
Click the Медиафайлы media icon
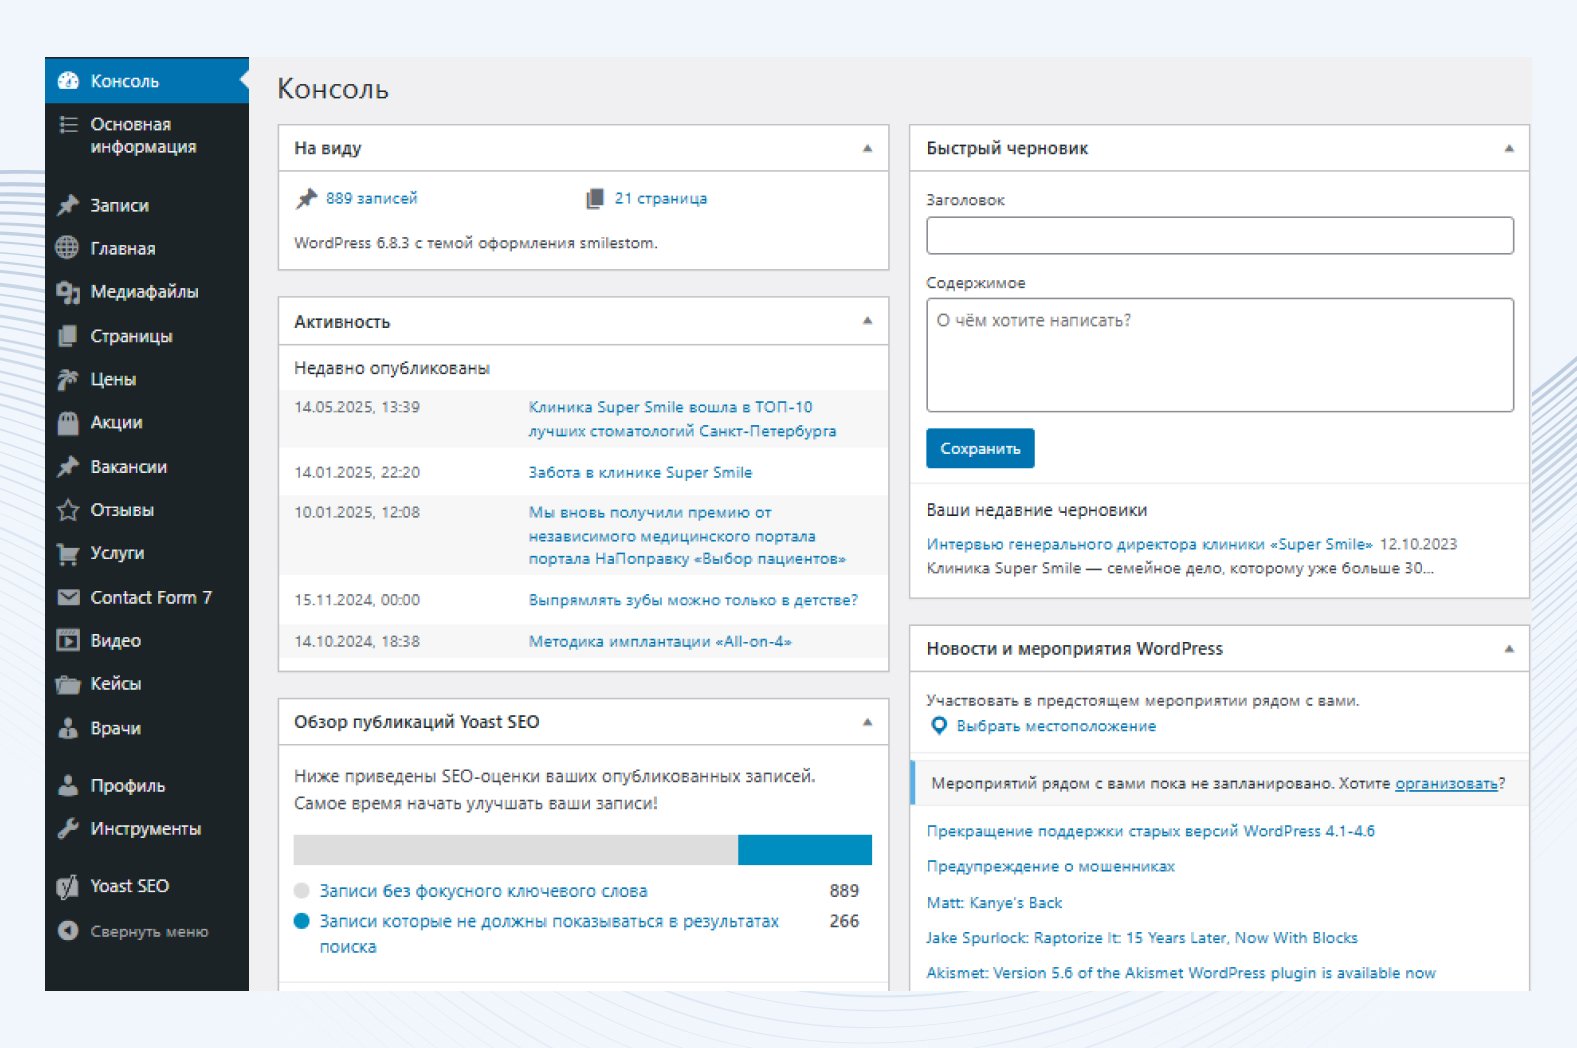point(68,292)
